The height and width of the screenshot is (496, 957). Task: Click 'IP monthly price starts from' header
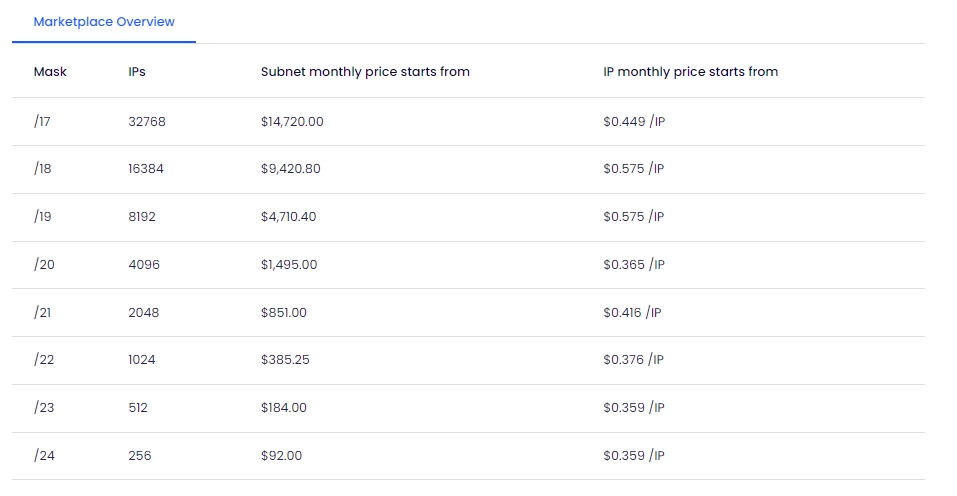[690, 72]
